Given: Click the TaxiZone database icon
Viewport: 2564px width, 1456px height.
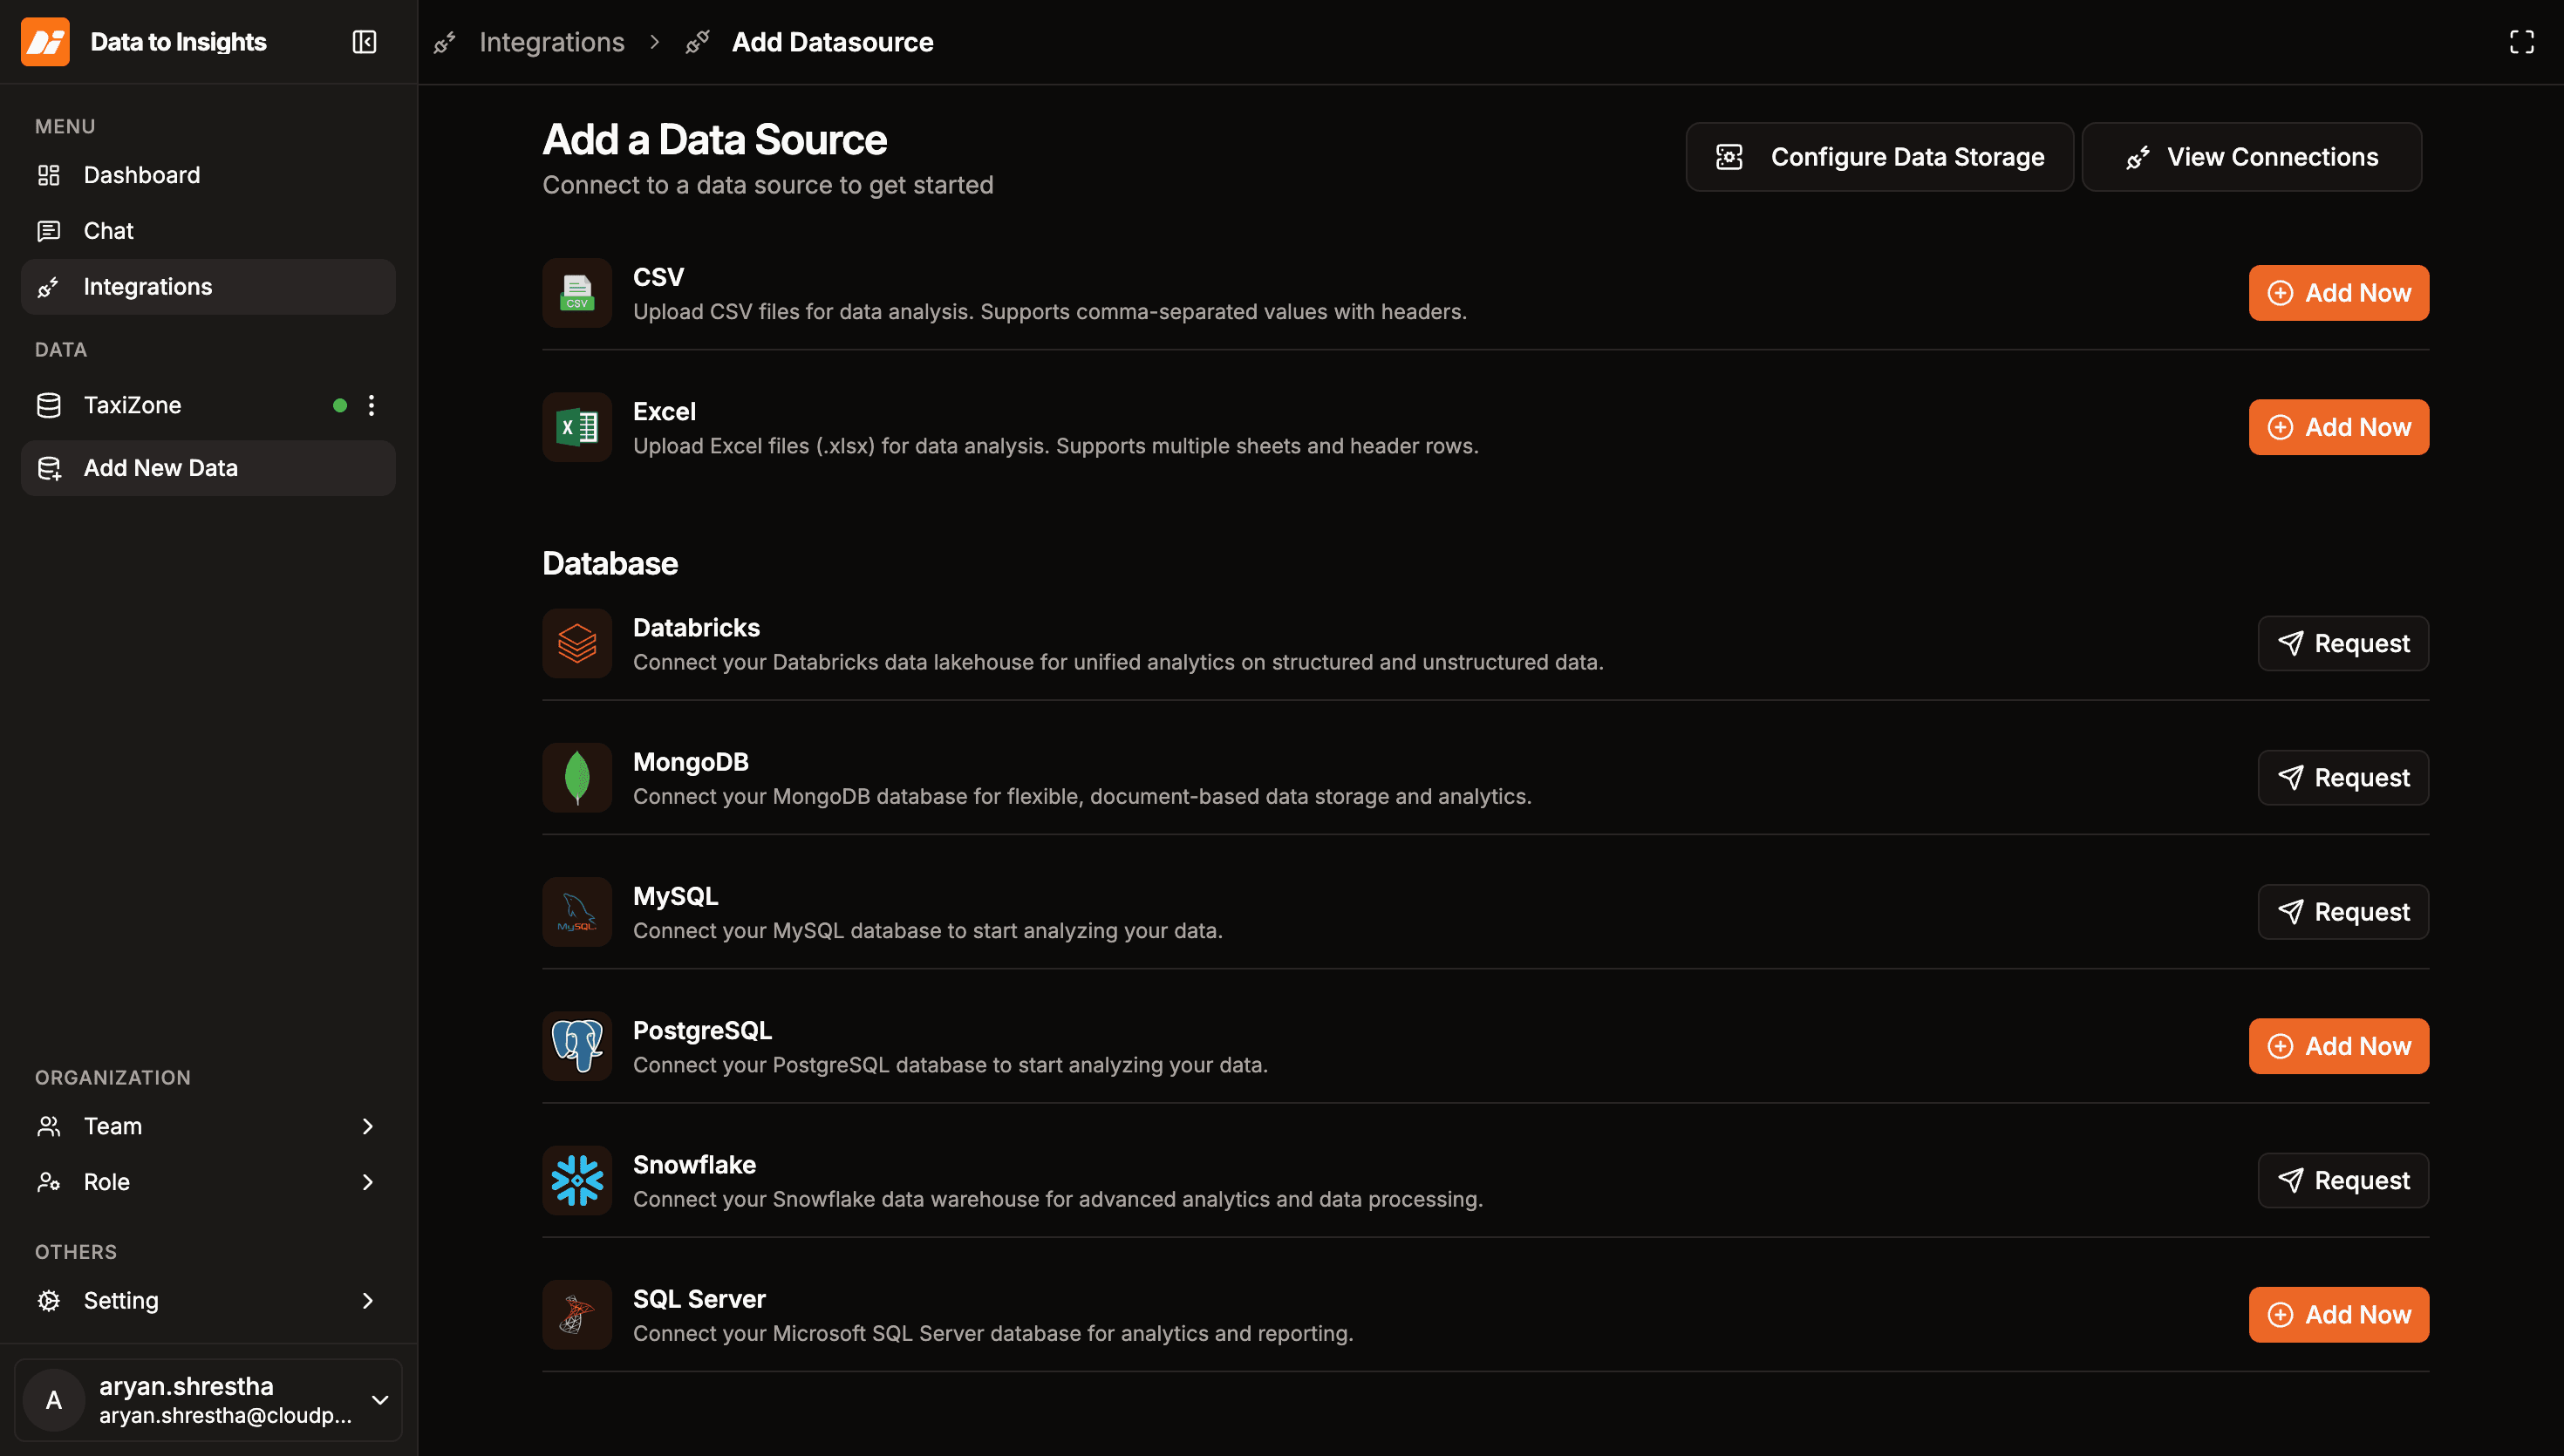Looking at the screenshot, I should [x=49, y=405].
